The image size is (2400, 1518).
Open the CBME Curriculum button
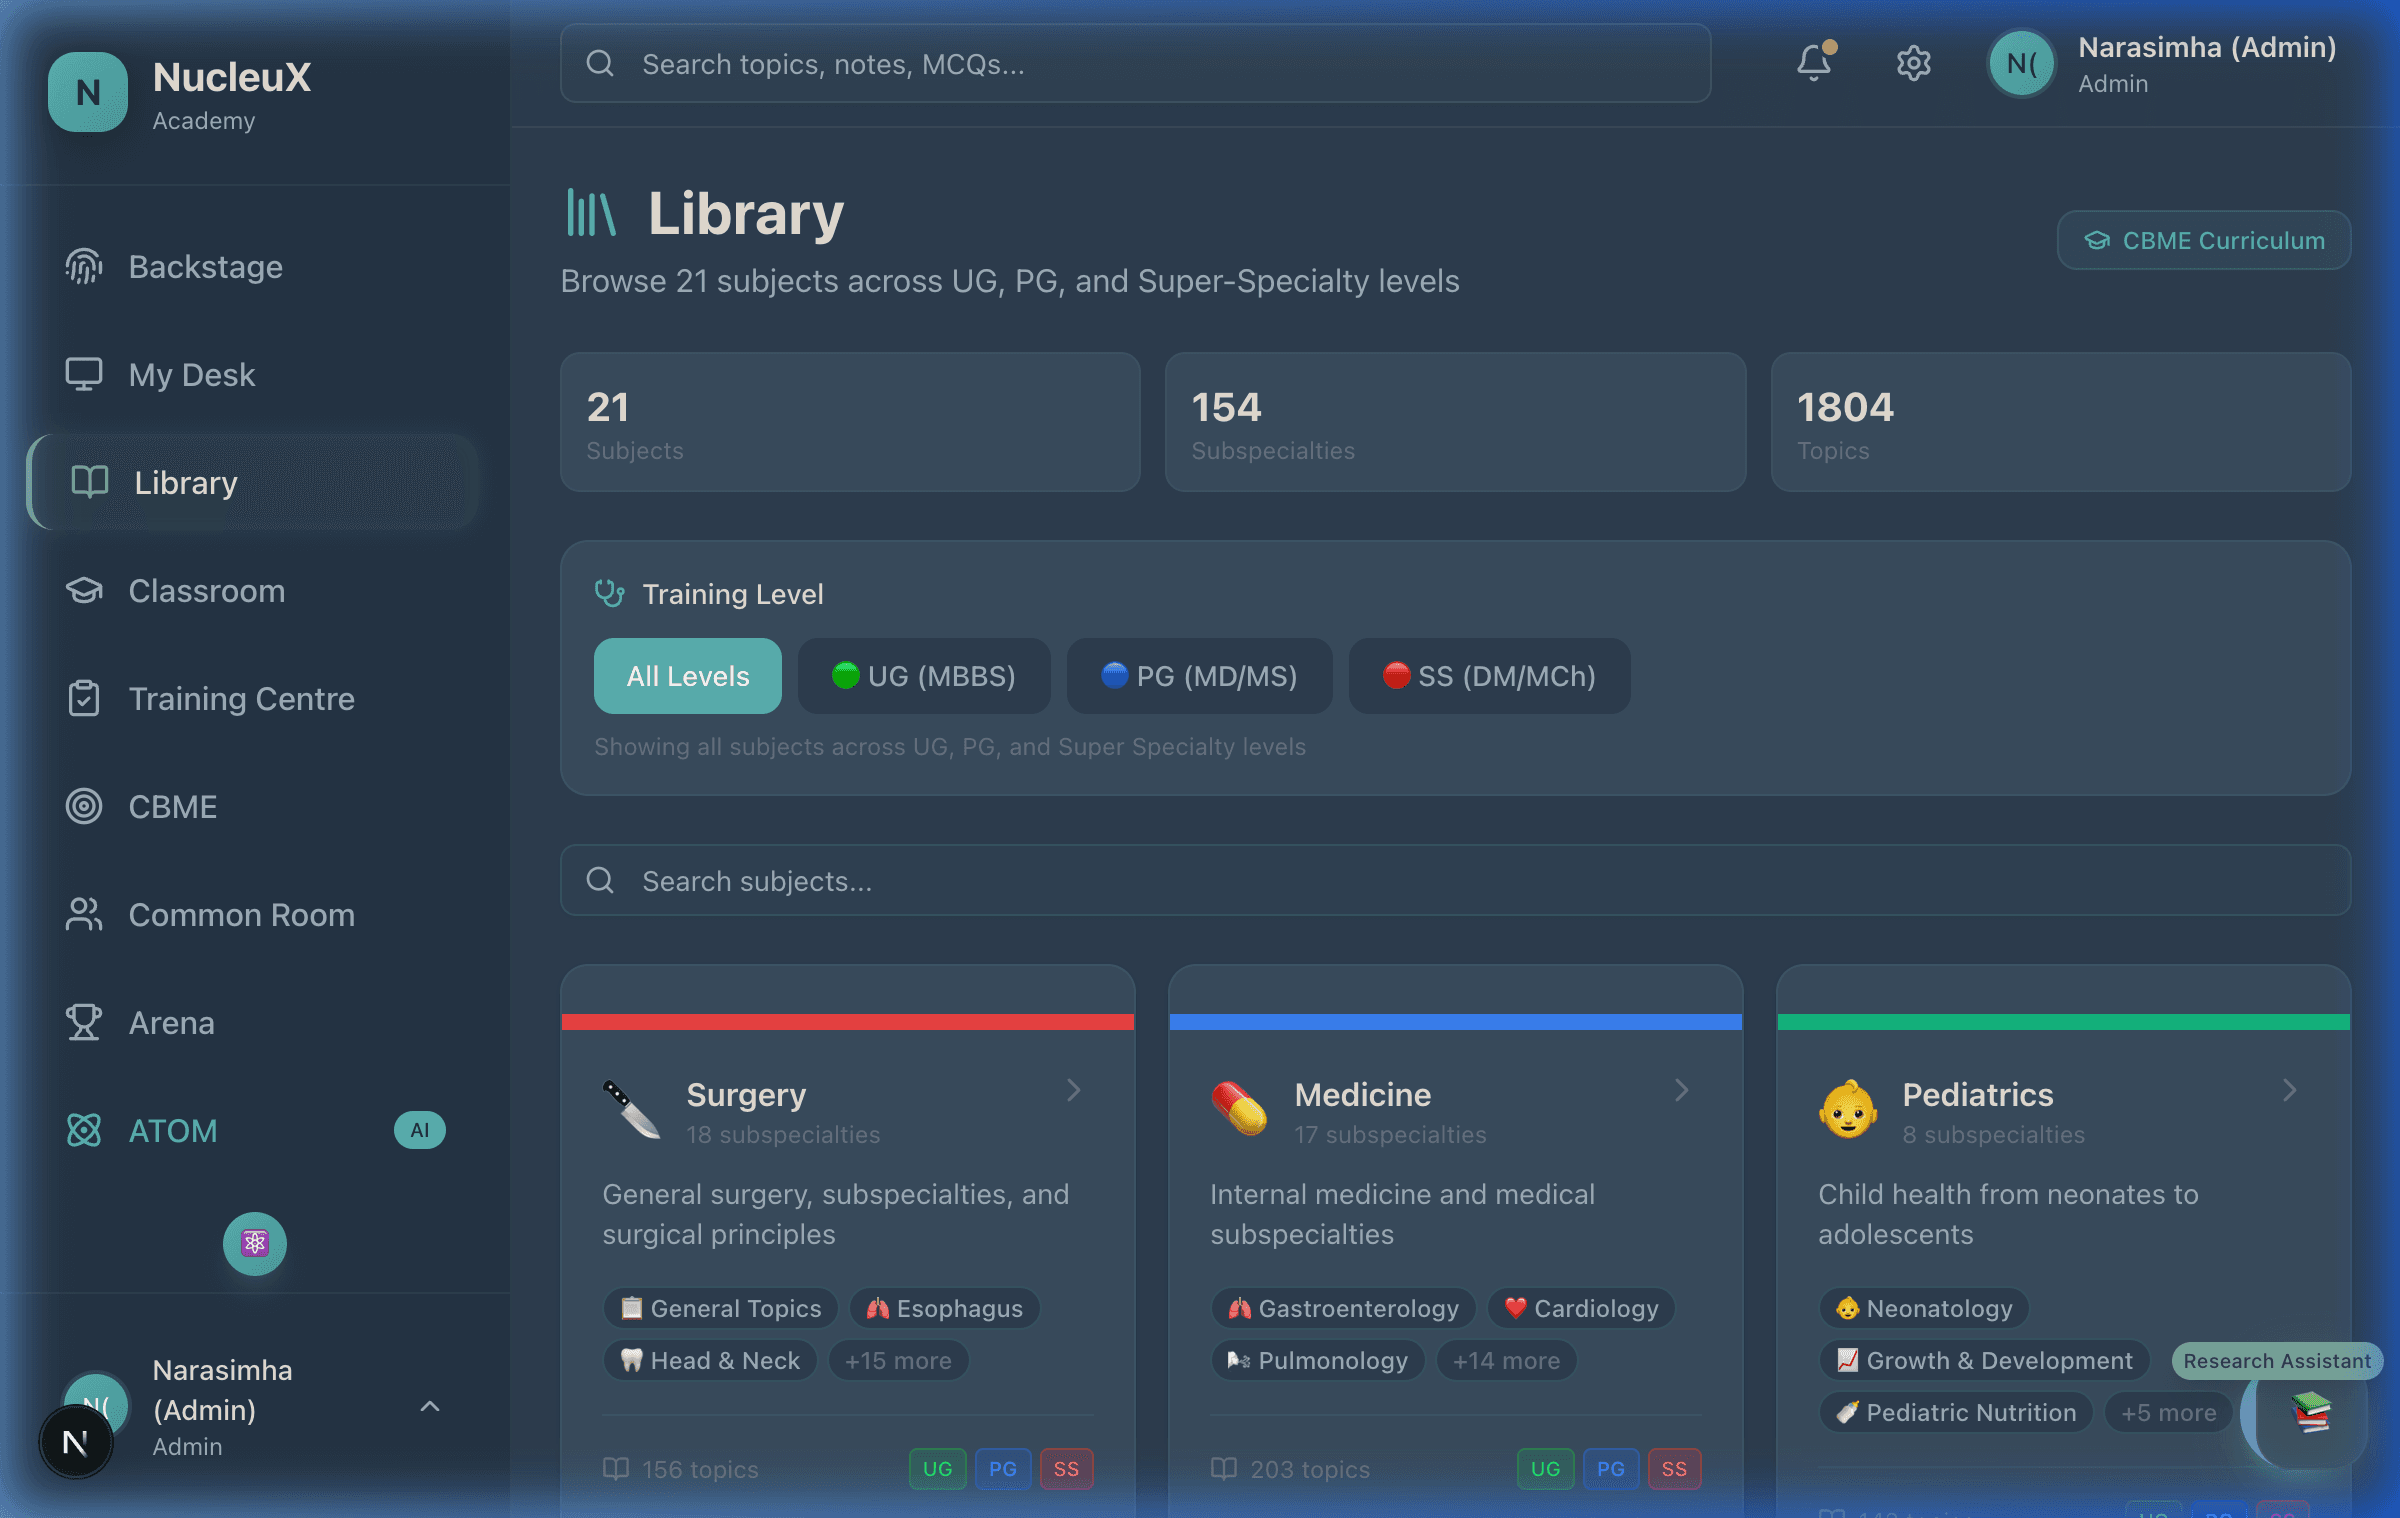pyautogui.click(x=2203, y=240)
